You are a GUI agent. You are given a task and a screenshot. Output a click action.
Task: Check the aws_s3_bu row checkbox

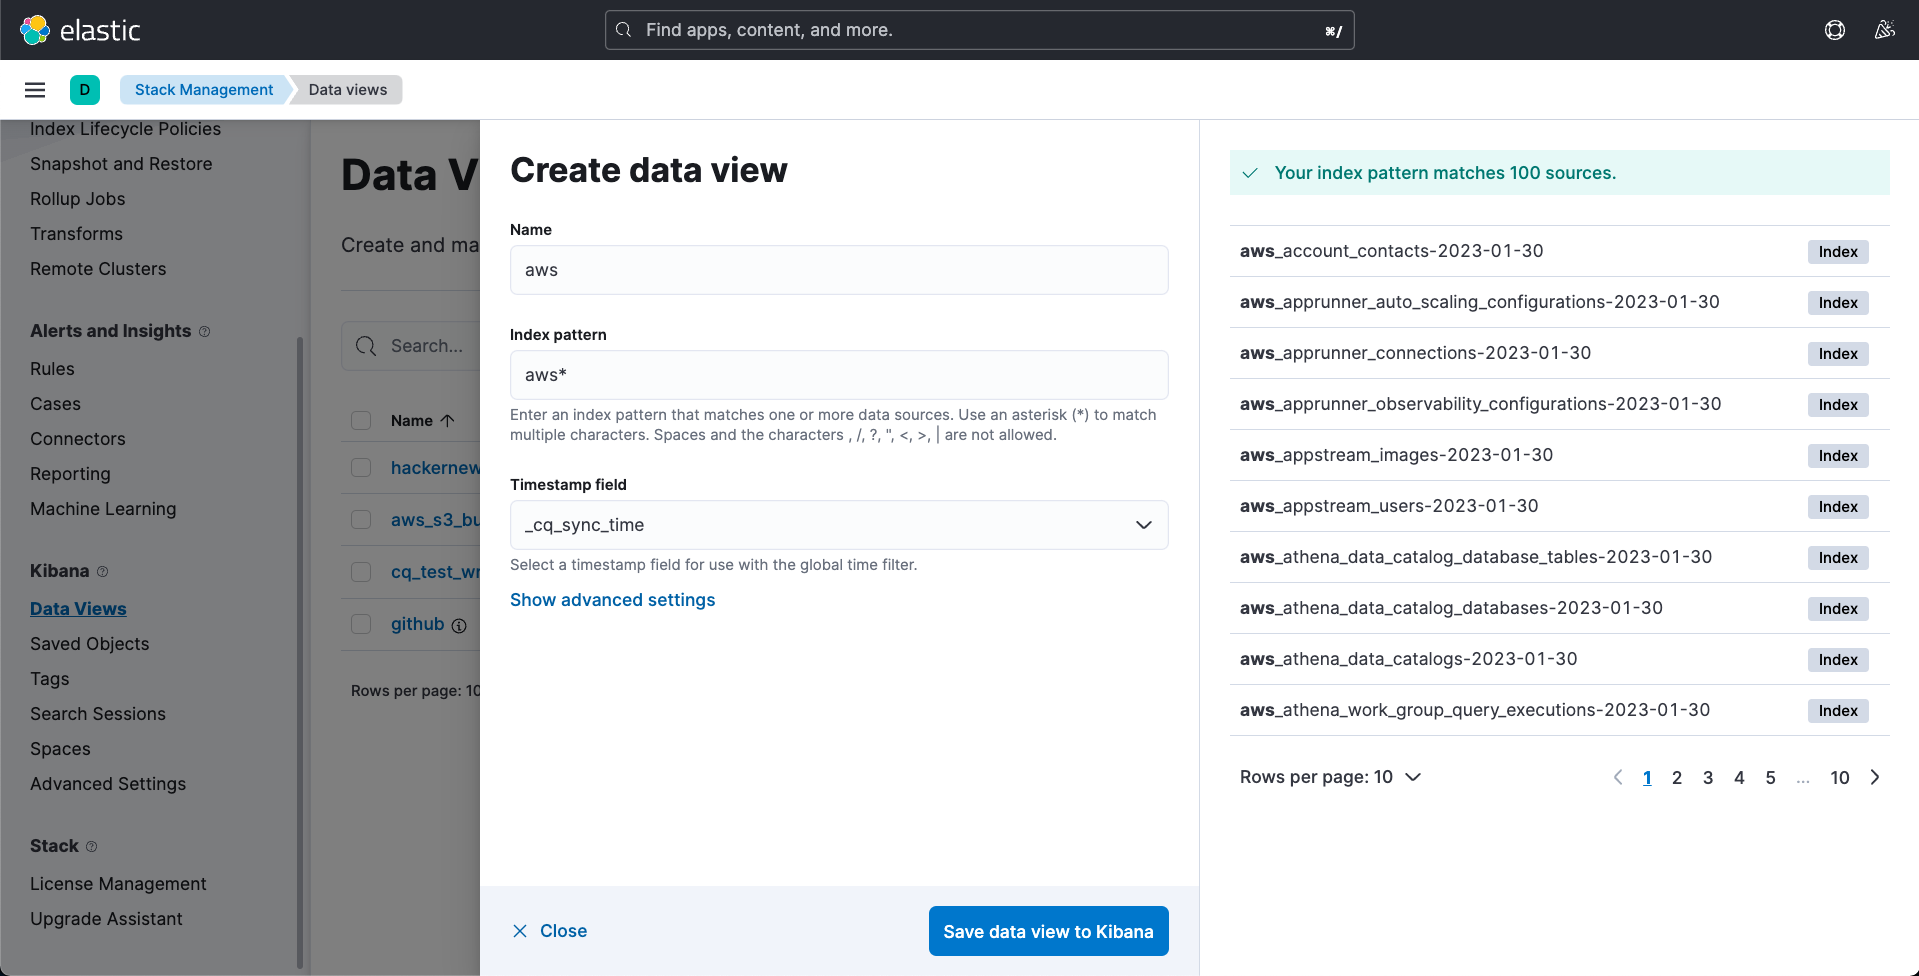[361, 520]
